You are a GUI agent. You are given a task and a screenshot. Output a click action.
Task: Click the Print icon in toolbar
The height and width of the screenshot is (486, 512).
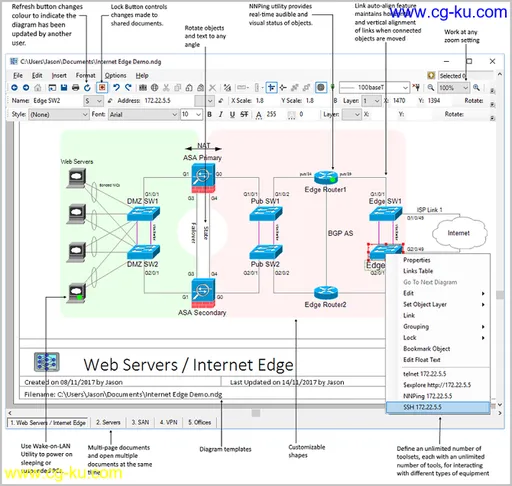[76, 88]
